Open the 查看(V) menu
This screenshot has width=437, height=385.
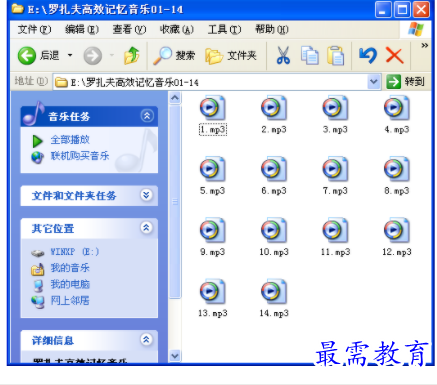[129, 29]
